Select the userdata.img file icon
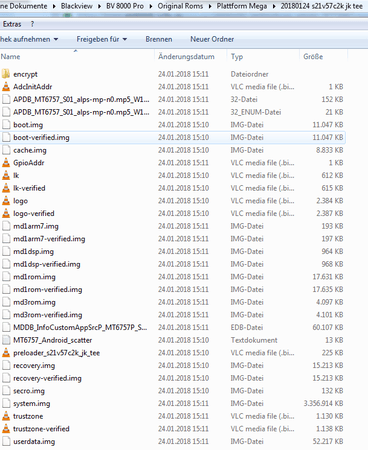The image size is (368, 450). [6, 441]
